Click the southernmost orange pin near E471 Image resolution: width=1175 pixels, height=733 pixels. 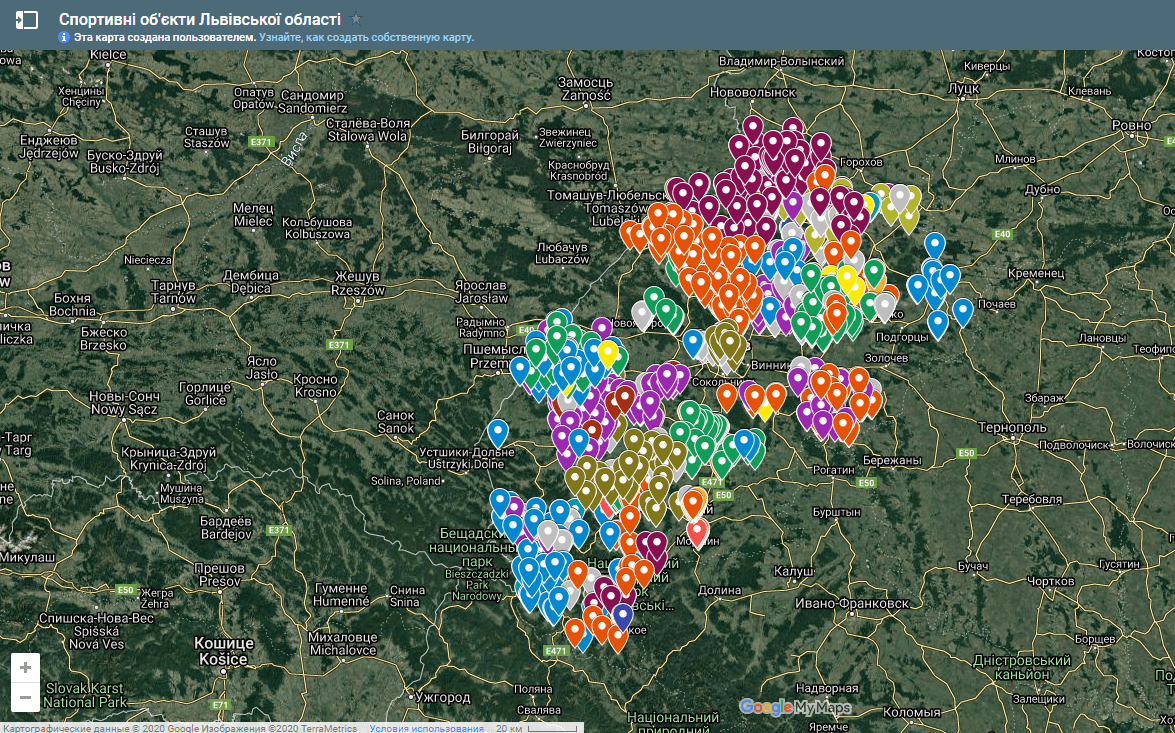point(617,636)
